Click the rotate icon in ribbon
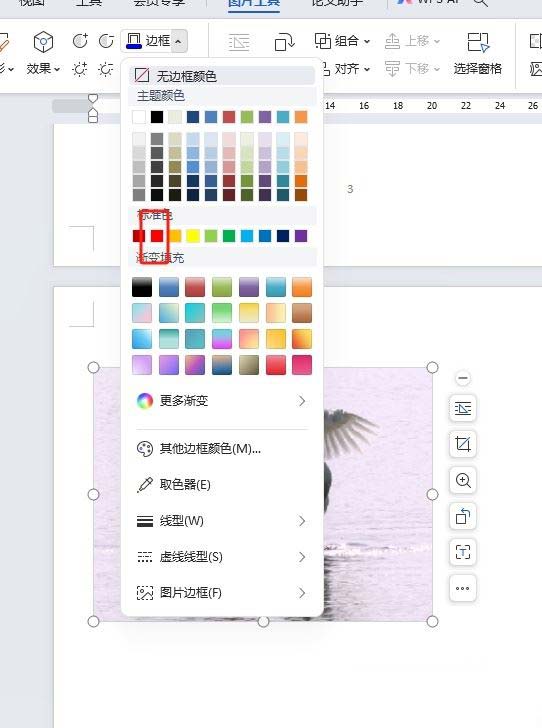542x728 pixels. [284, 42]
